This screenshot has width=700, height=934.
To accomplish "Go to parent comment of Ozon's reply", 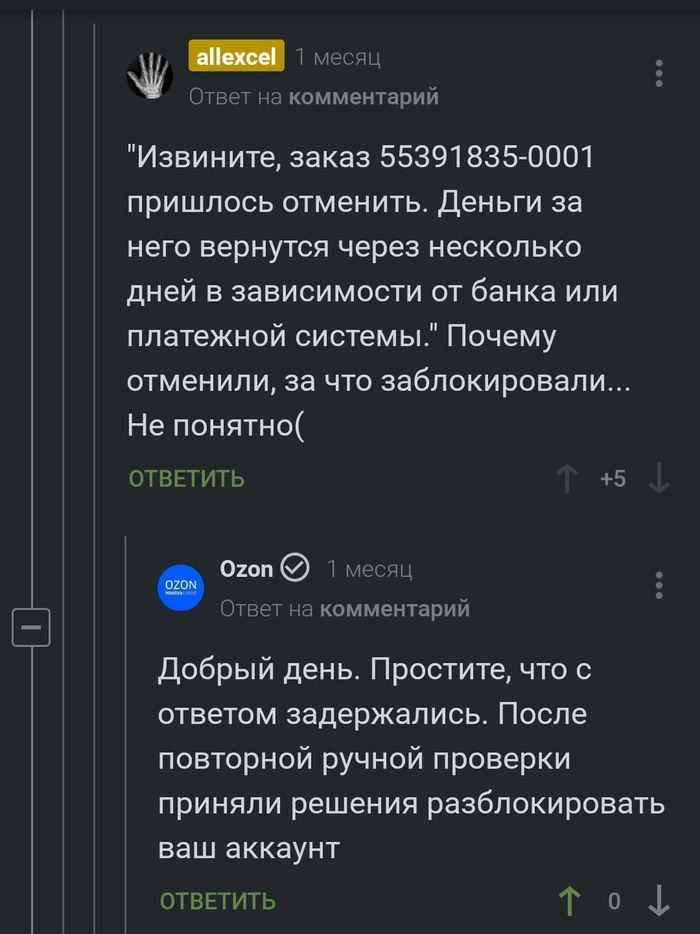I will click(394, 608).
